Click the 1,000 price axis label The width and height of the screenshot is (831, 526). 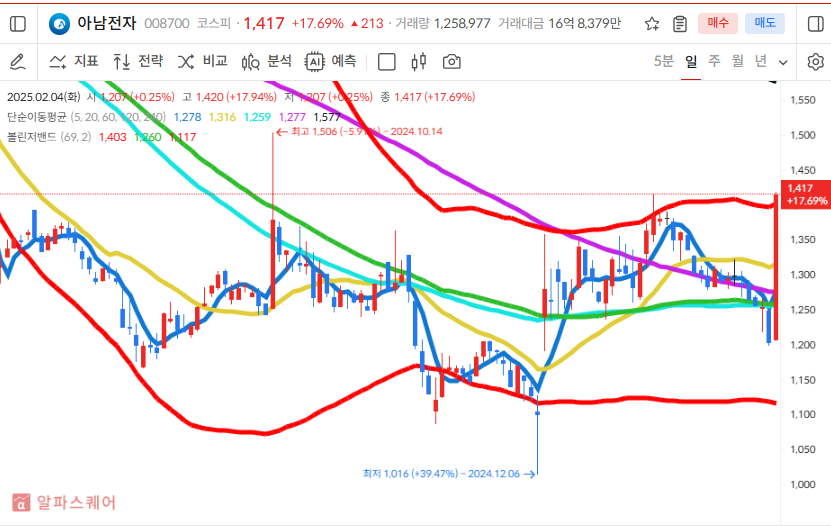[802, 484]
